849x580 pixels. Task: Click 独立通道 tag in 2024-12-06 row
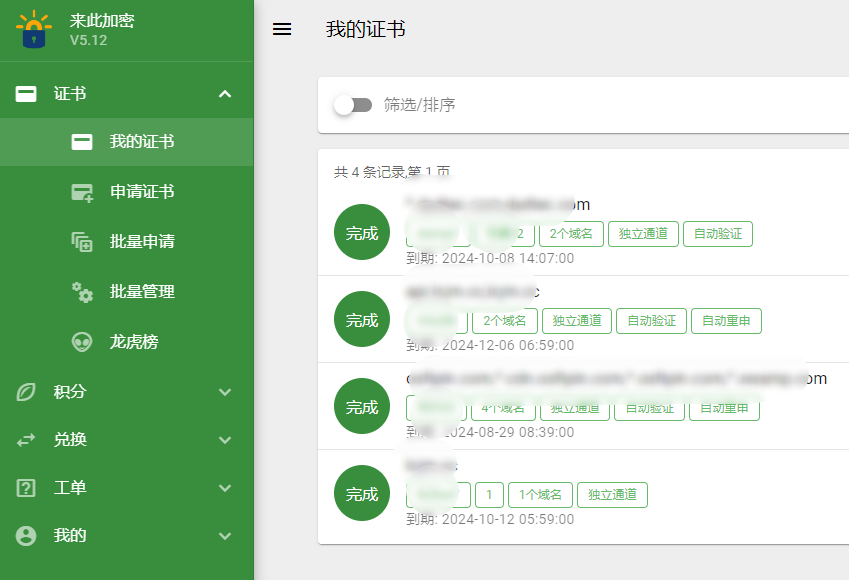577,321
